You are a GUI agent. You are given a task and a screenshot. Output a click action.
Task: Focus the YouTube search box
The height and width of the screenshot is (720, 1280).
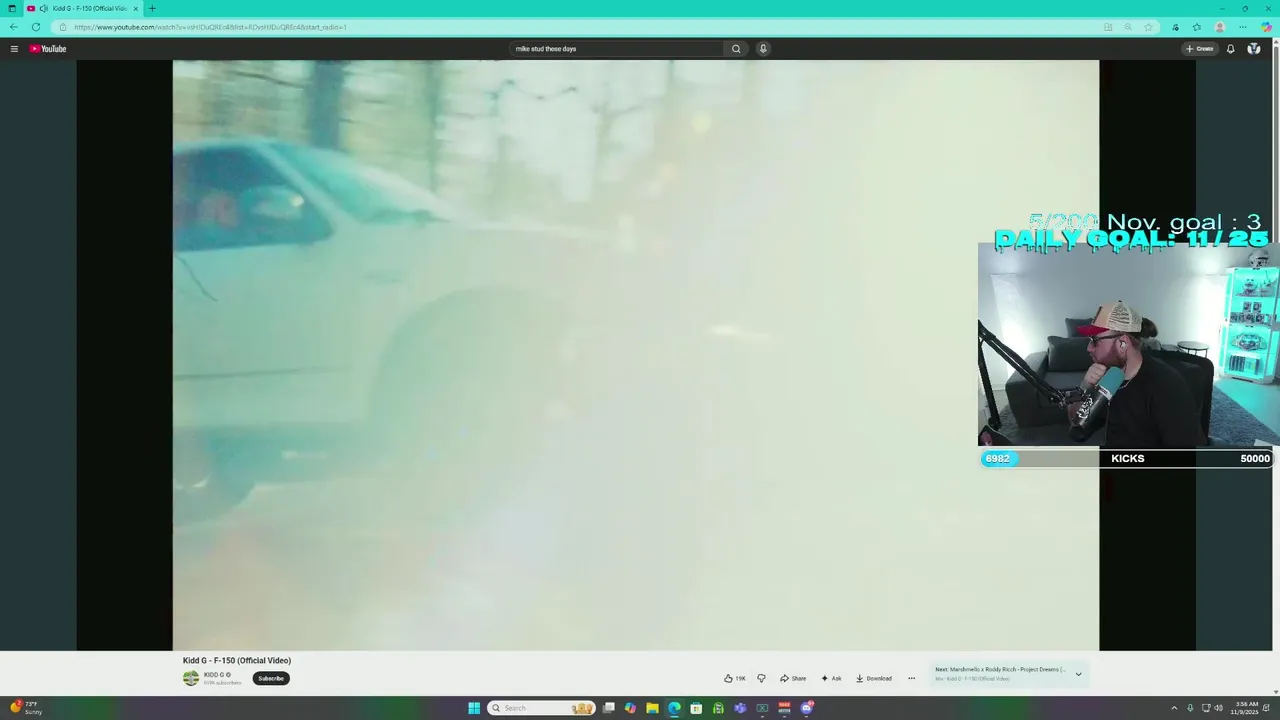[x=616, y=49]
